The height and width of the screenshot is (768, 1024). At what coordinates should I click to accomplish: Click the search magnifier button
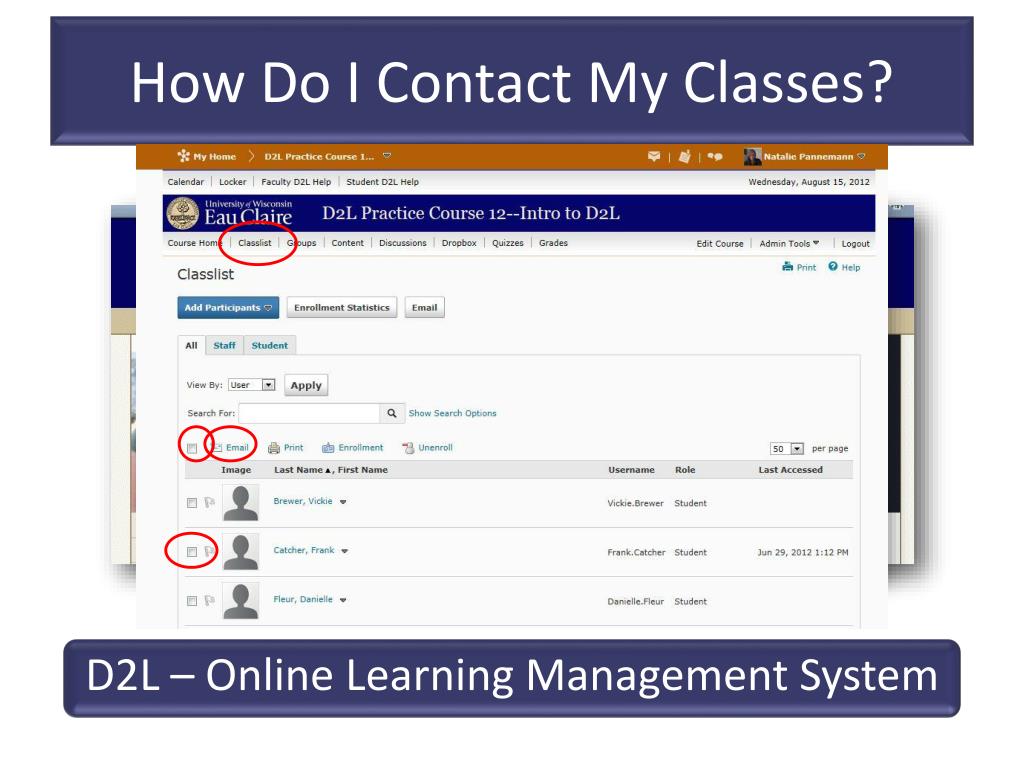392,413
